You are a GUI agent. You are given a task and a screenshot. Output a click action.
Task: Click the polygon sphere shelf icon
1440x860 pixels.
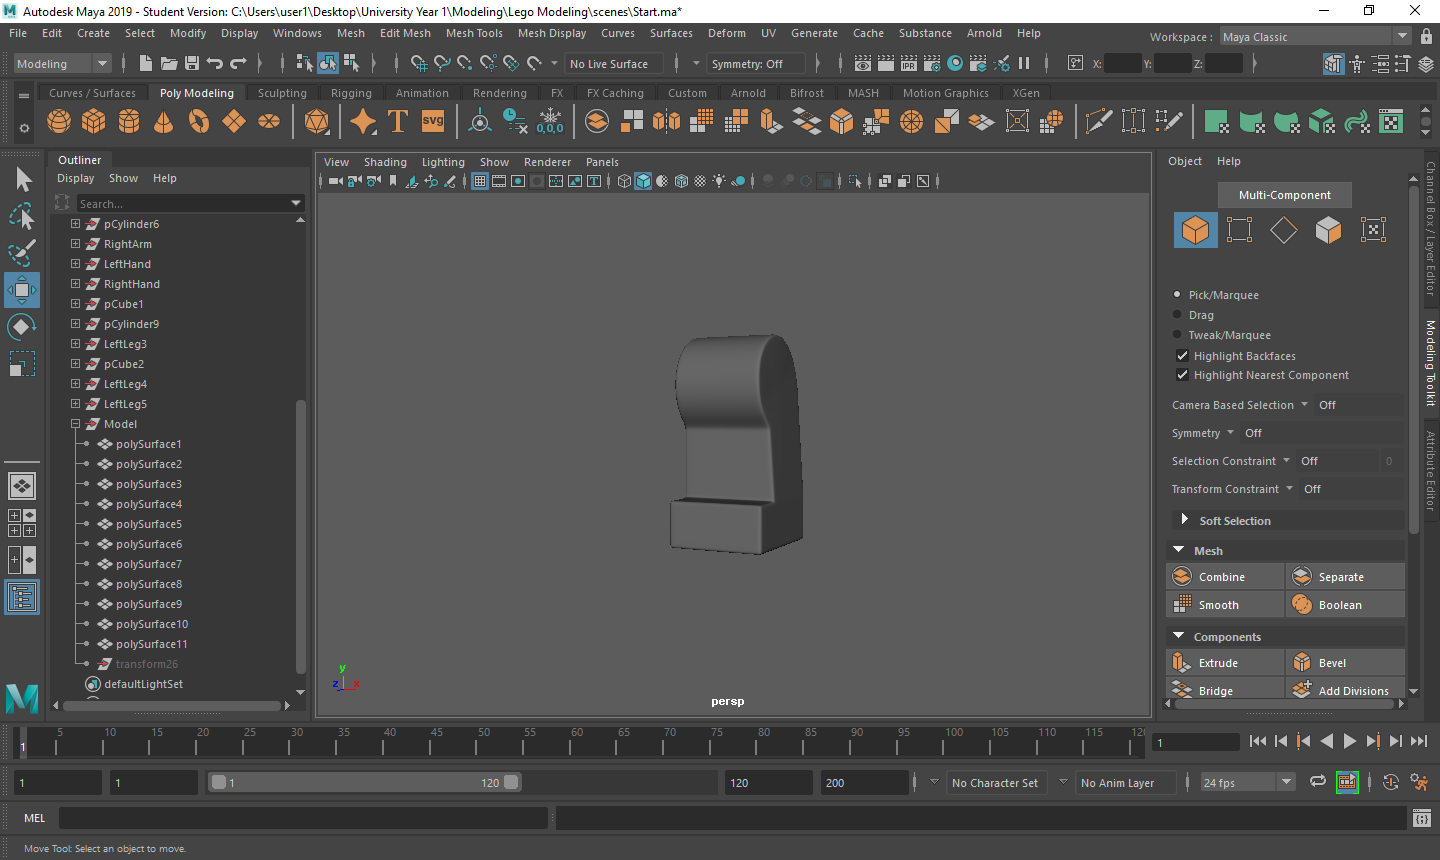coord(59,122)
